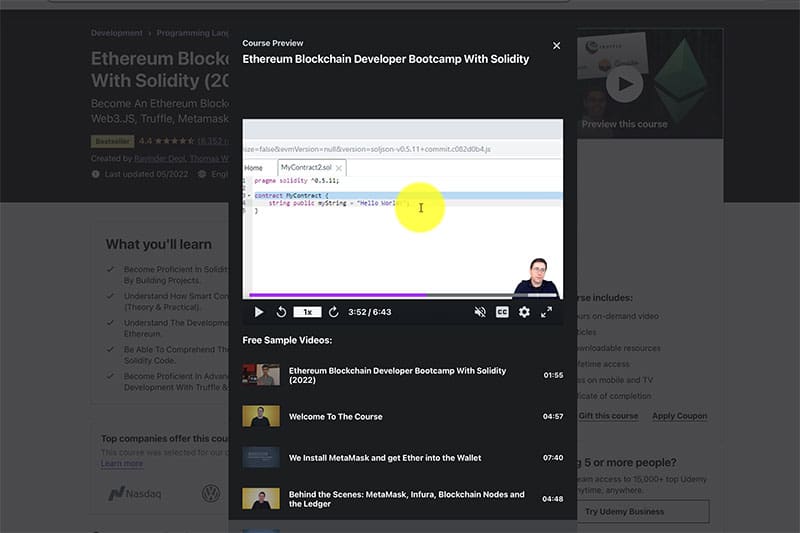This screenshot has height=533, width=800.
Task: Play the course preview video
Action: click(259, 312)
